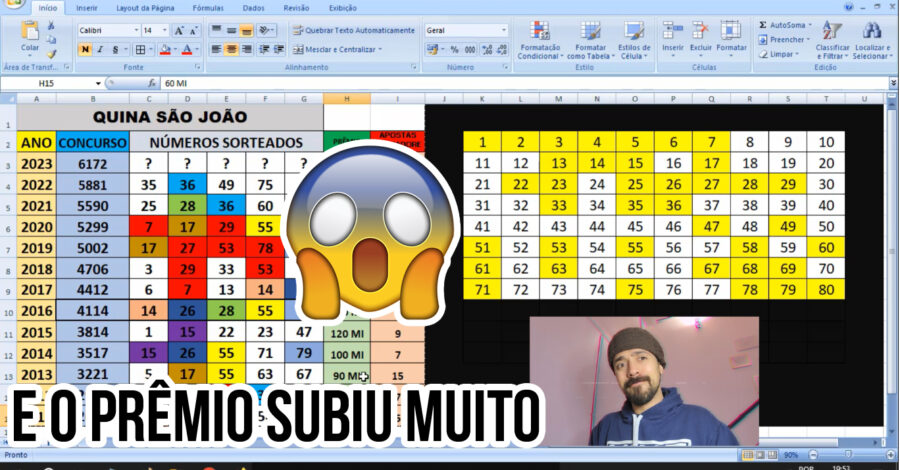Click the cell borders icon
This screenshot has height=470, width=900.
tap(140, 50)
